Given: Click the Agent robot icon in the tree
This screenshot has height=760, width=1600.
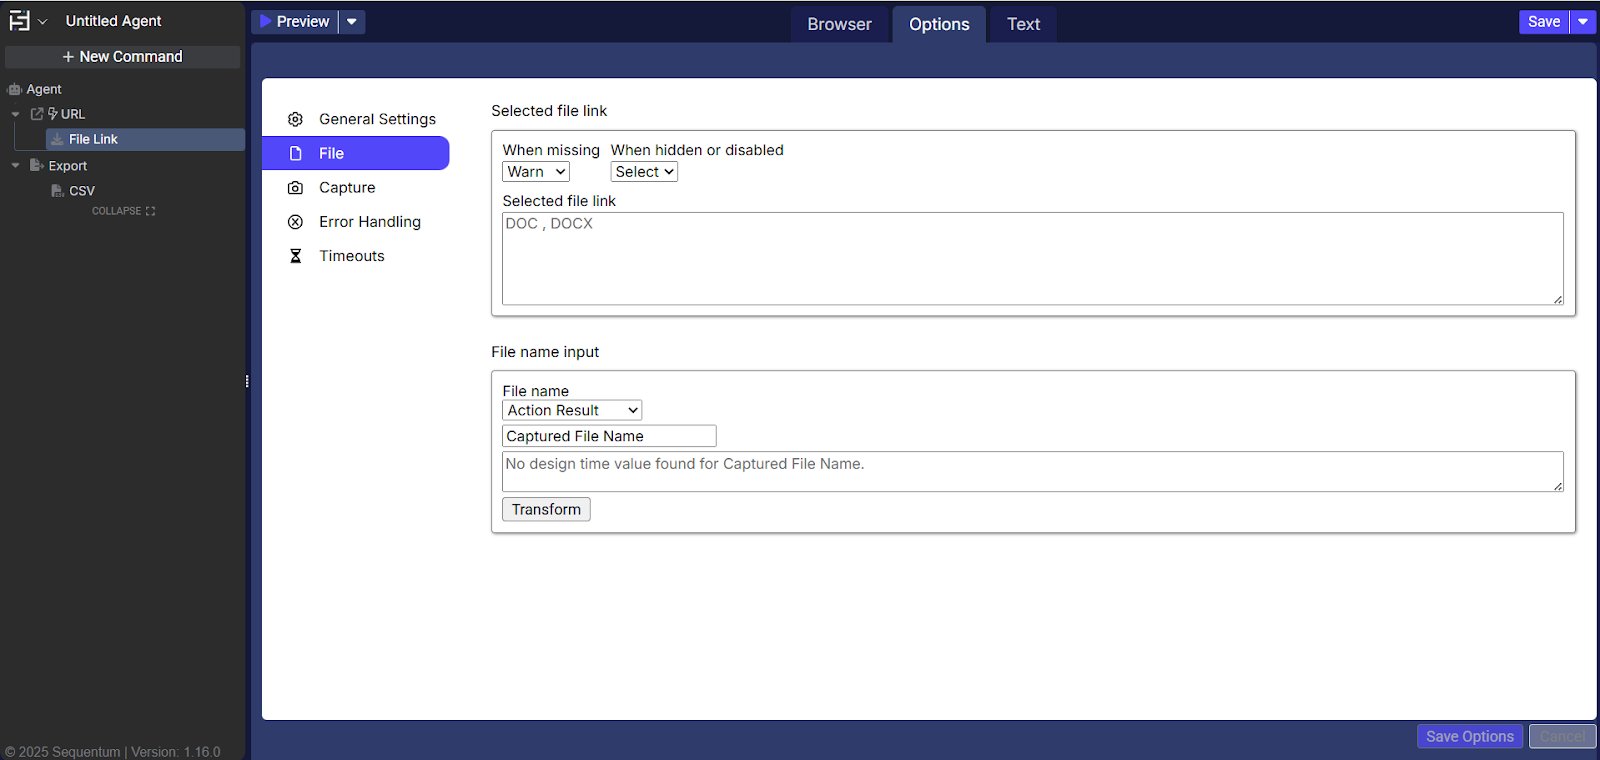Looking at the screenshot, I should pos(15,89).
